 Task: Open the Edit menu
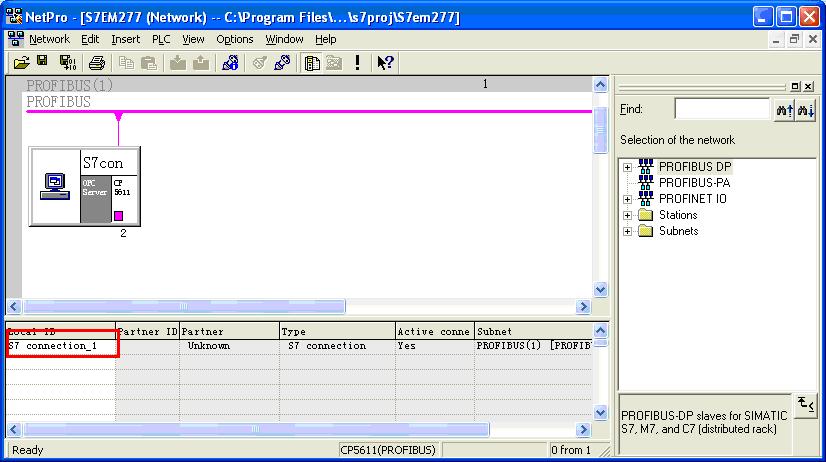[90, 40]
